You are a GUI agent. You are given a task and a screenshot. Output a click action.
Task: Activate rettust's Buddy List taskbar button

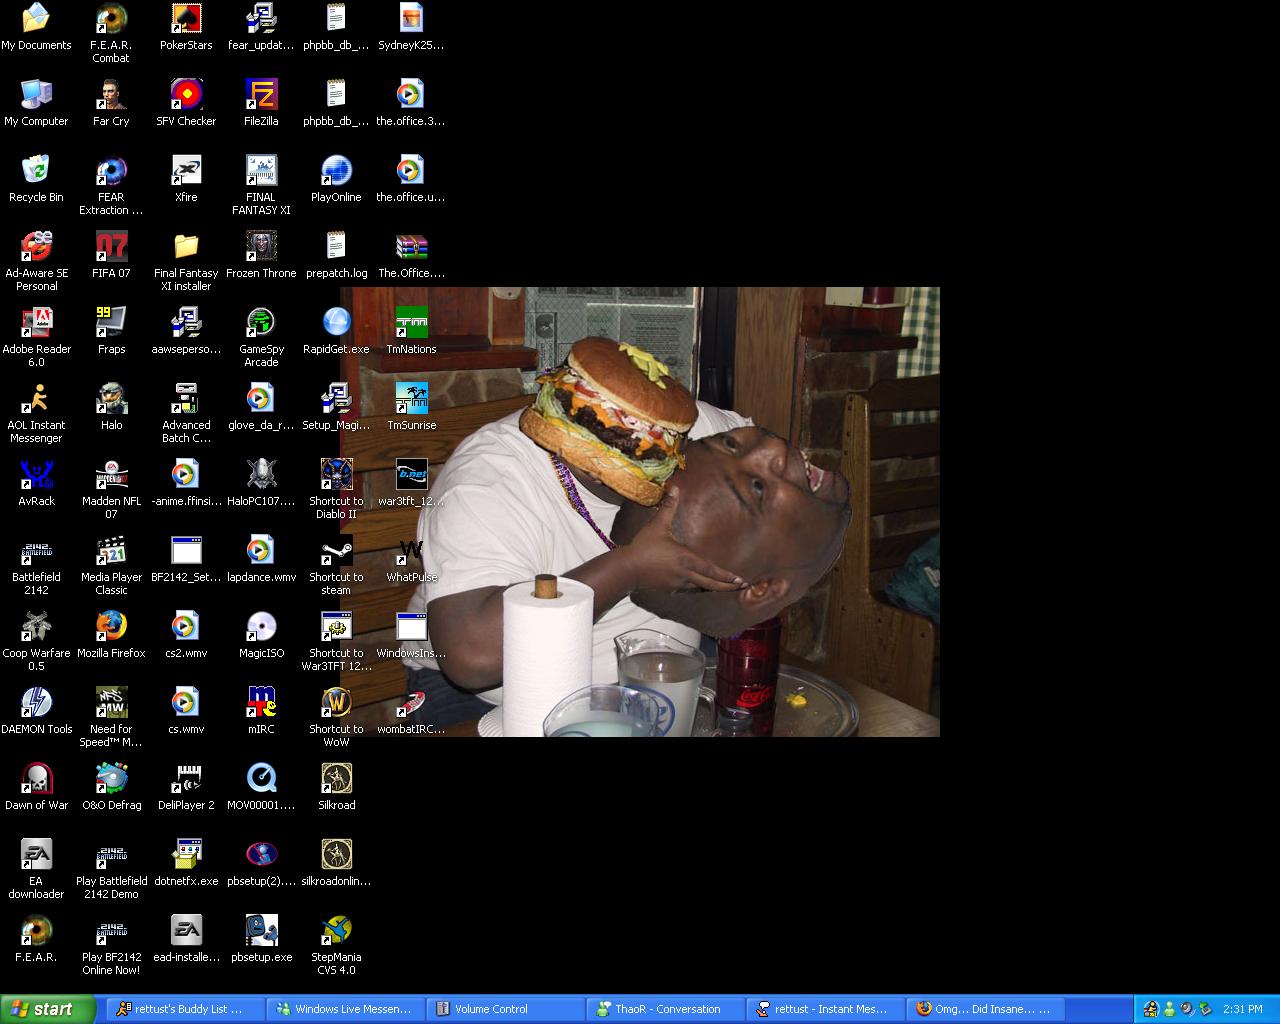point(186,1009)
